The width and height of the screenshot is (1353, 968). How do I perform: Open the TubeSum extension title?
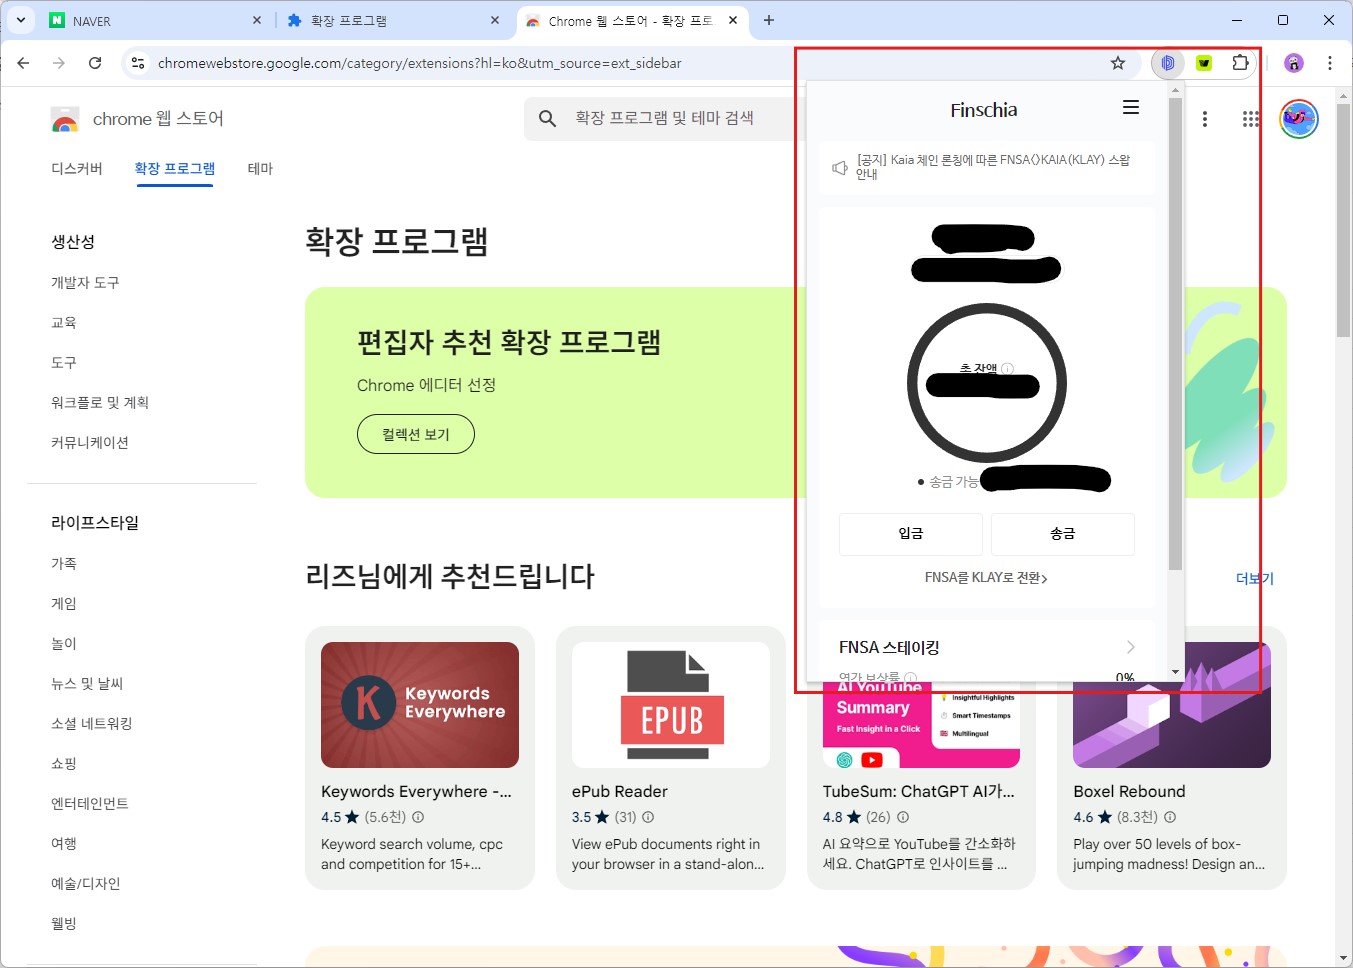[919, 791]
